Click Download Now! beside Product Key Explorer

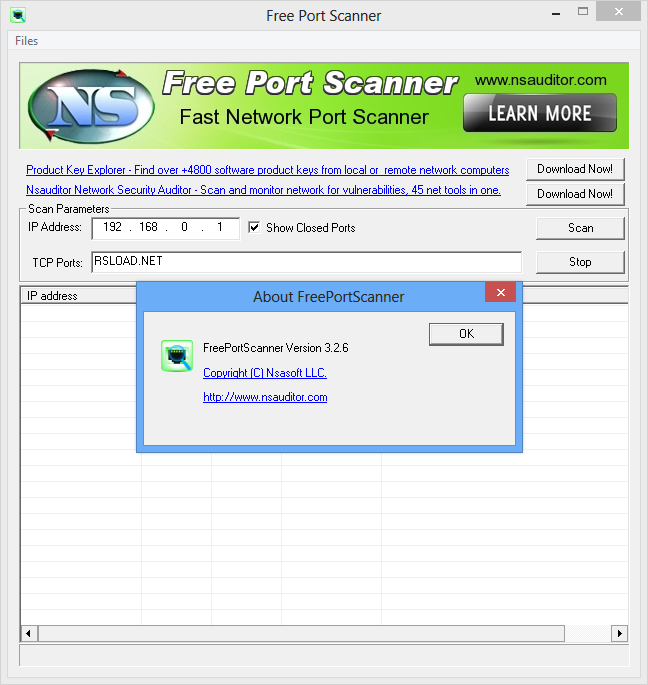tap(575, 169)
